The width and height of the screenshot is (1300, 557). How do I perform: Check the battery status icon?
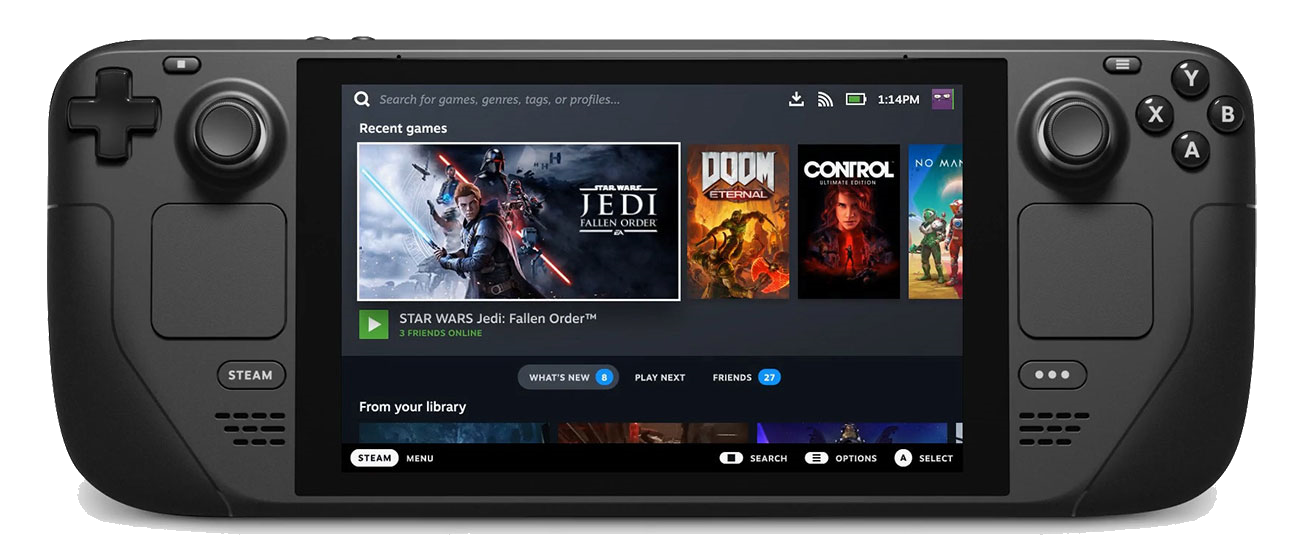point(856,99)
